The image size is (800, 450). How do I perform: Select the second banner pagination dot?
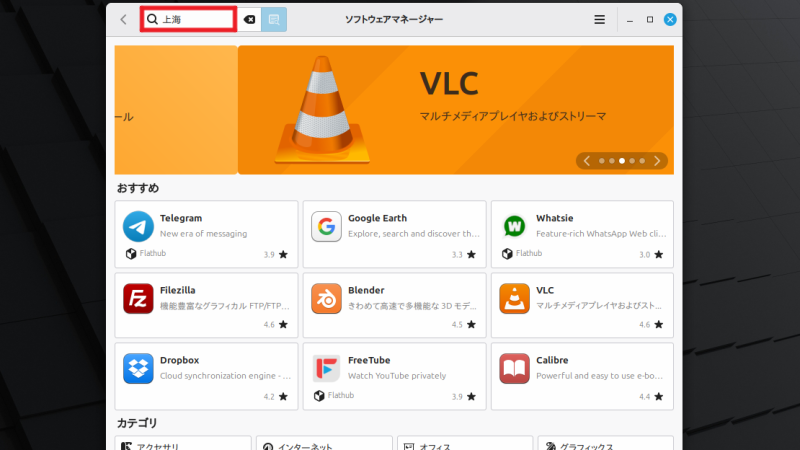tap(612, 161)
